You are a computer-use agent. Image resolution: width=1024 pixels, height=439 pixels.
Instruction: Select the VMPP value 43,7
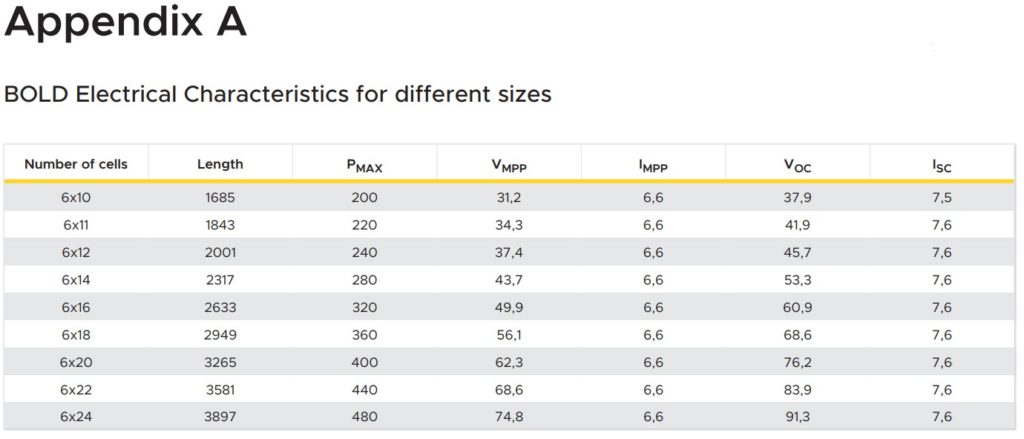coord(509,280)
